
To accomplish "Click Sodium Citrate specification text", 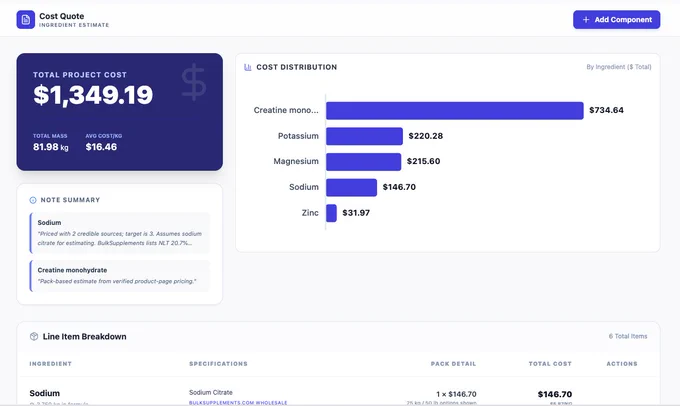I will [211, 393].
